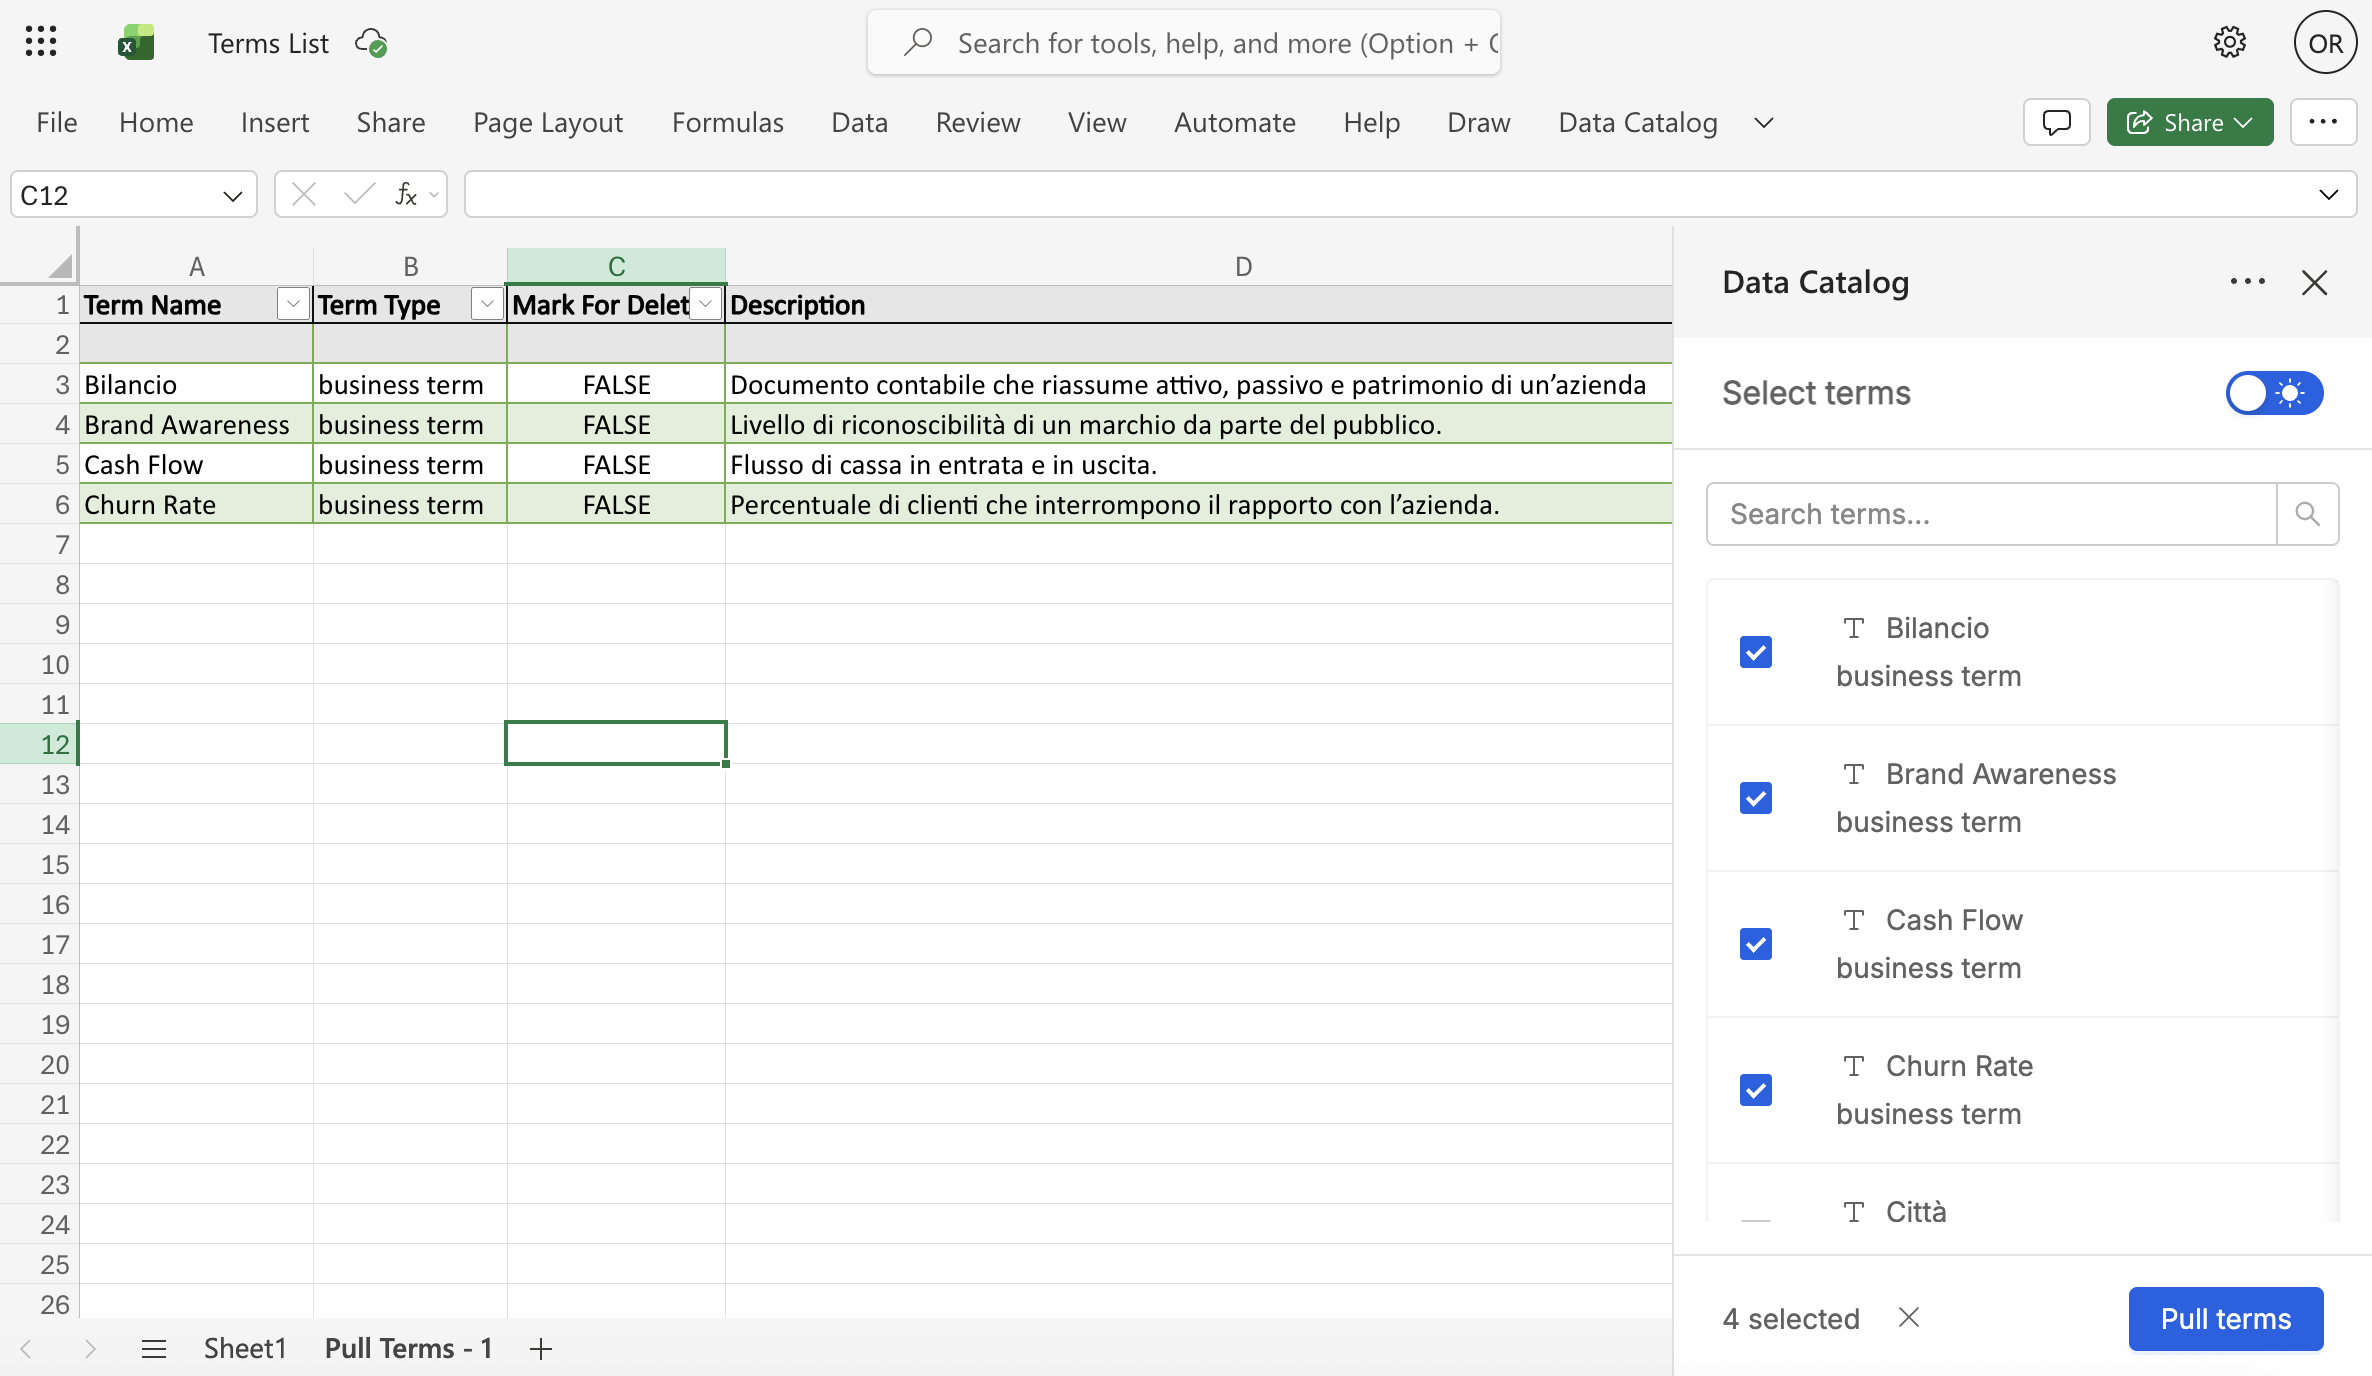This screenshot has width=2372, height=1376.
Task: Open the Term Name filter dropdown
Action: point(293,304)
